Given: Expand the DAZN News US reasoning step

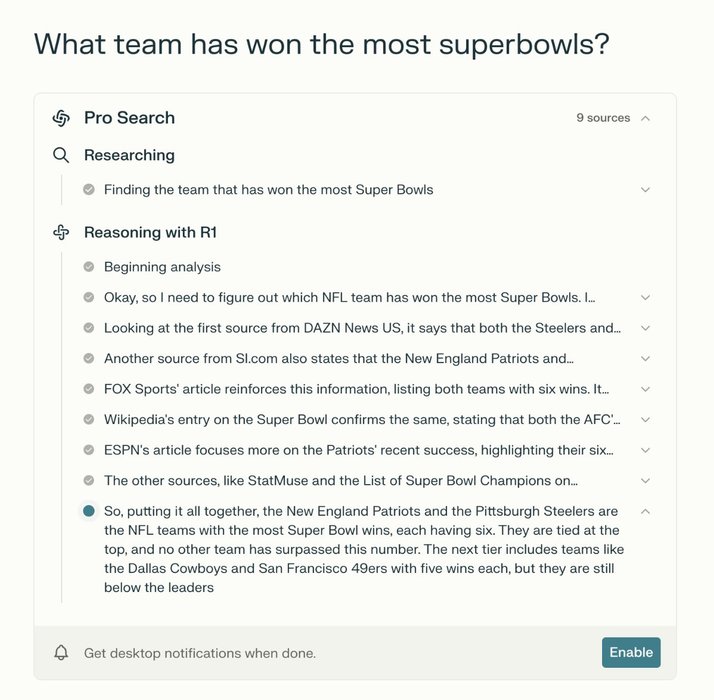Looking at the screenshot, I should 645,328.
